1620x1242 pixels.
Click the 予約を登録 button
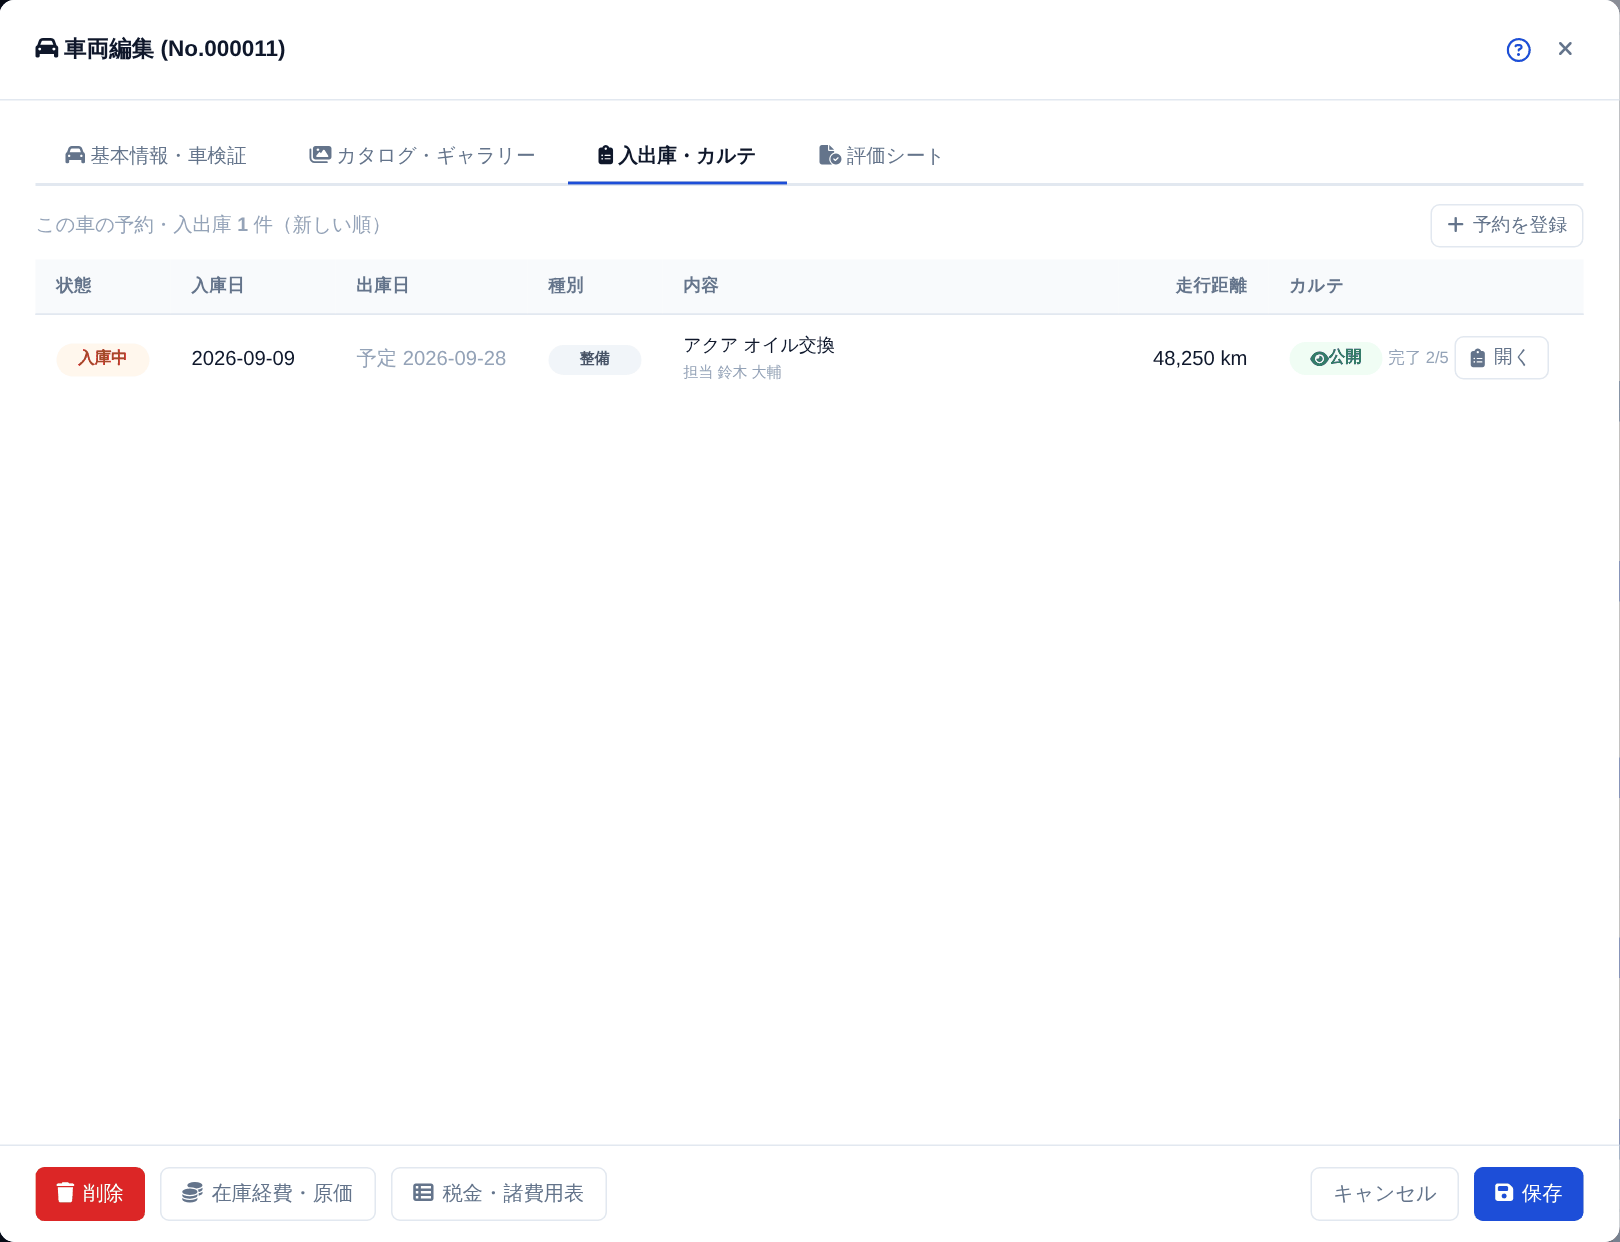[1506, 225]
